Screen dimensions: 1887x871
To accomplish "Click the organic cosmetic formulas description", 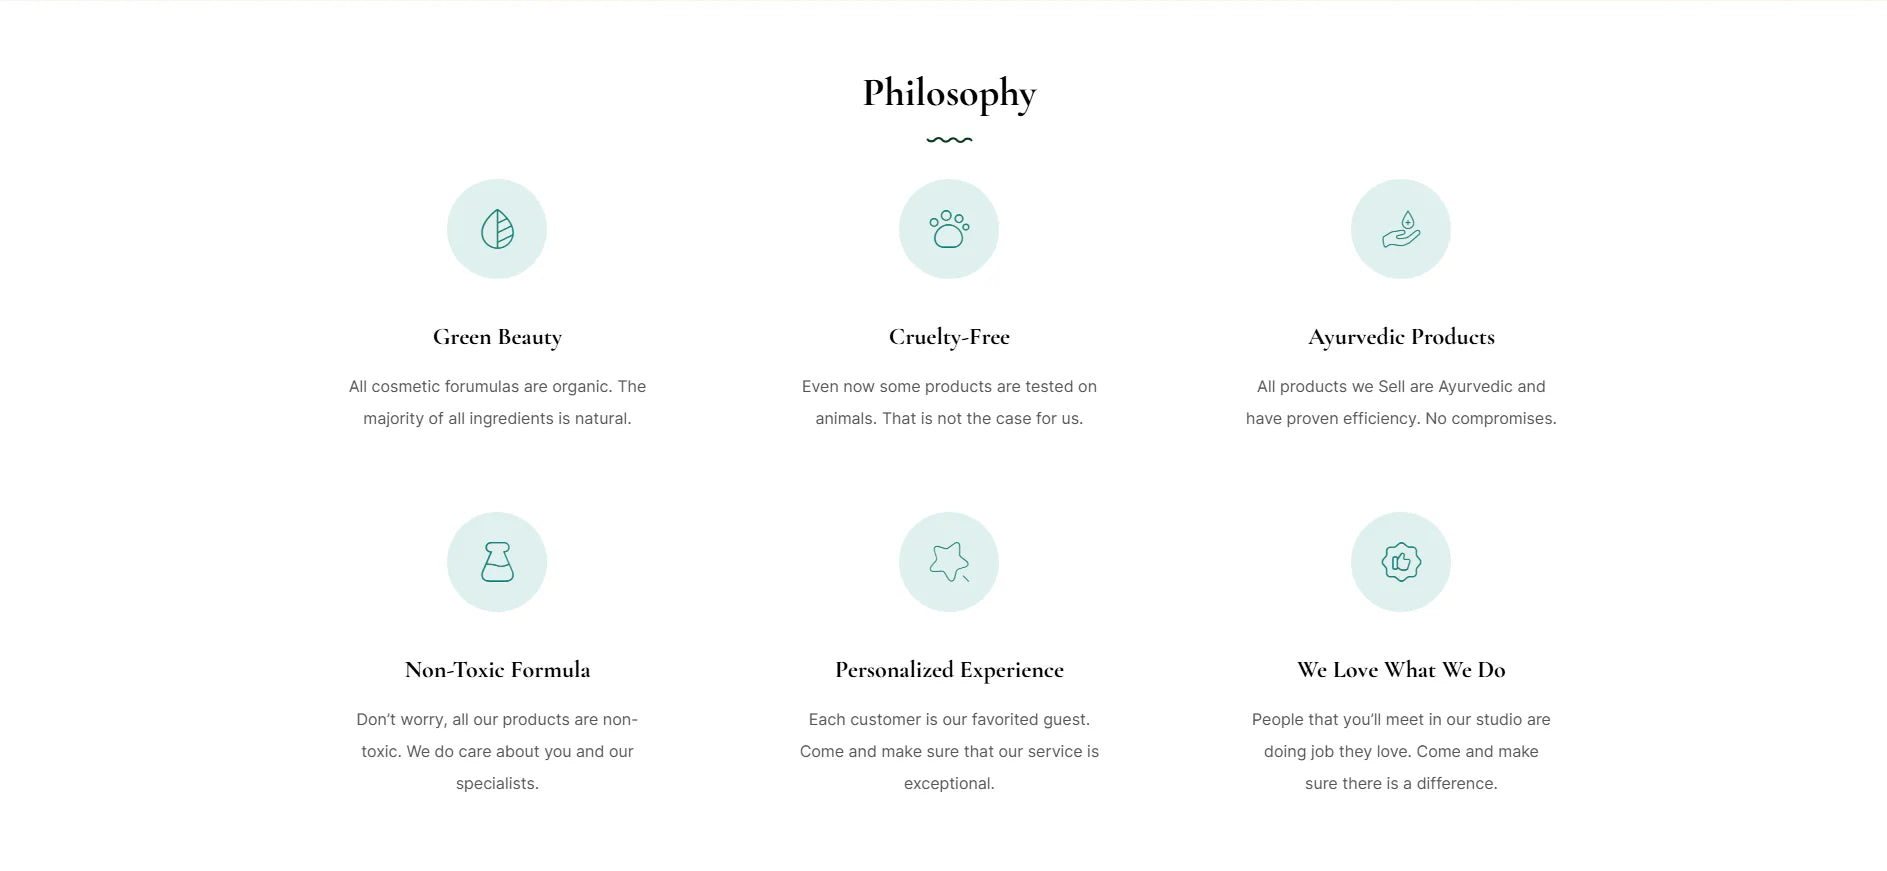I will [497, 402].
